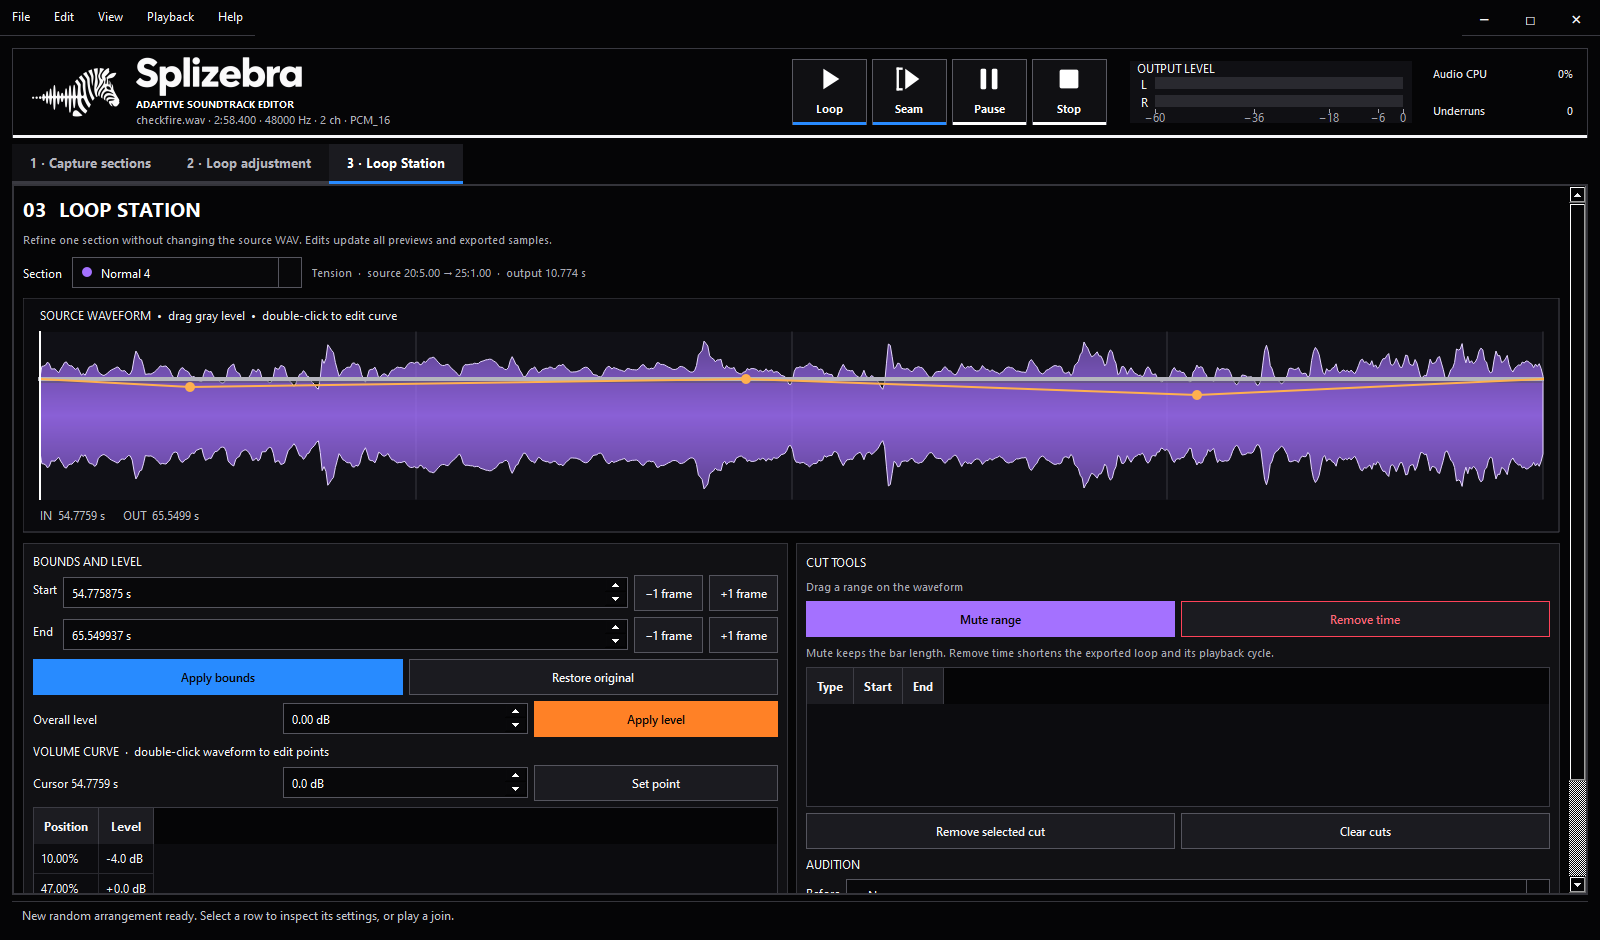1600x940 pixels.
Task: Click the vertical scrollbar up arrow
Action: tap(1578, 195)
